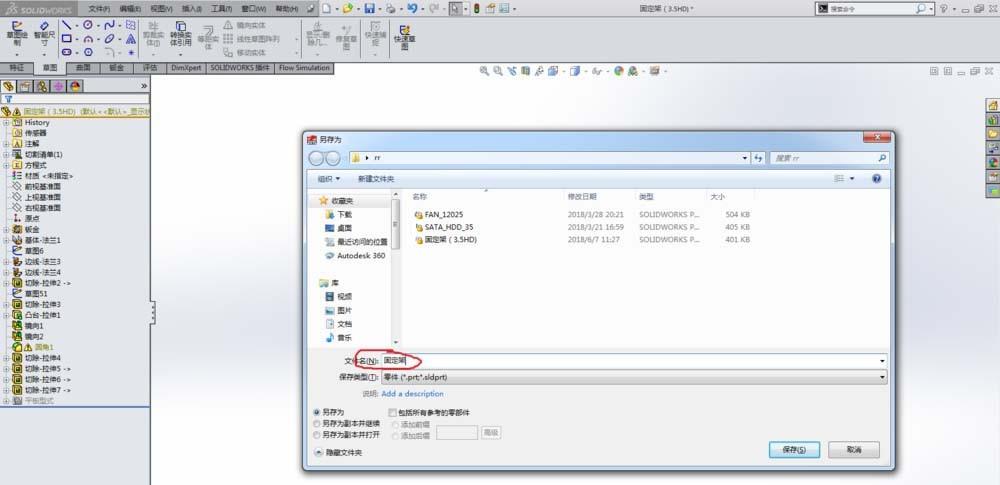Image resolution: width=1000 pixels, height=485 pixels.
Task: Open Autodesk 360 in the sidebar
Action: [x=355, y=255]
